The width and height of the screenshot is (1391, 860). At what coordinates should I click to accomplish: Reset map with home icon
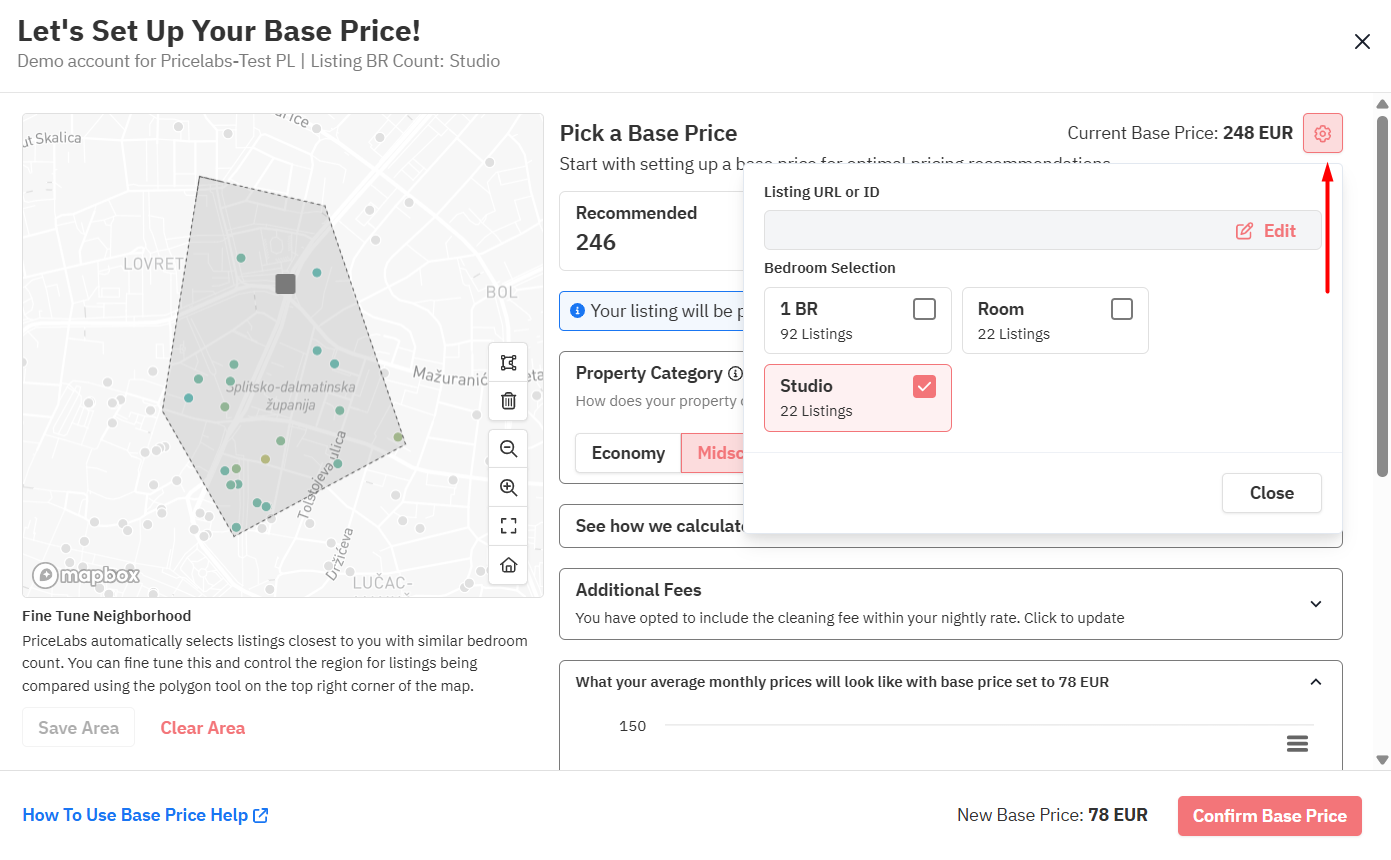click(x=508, y=565)
